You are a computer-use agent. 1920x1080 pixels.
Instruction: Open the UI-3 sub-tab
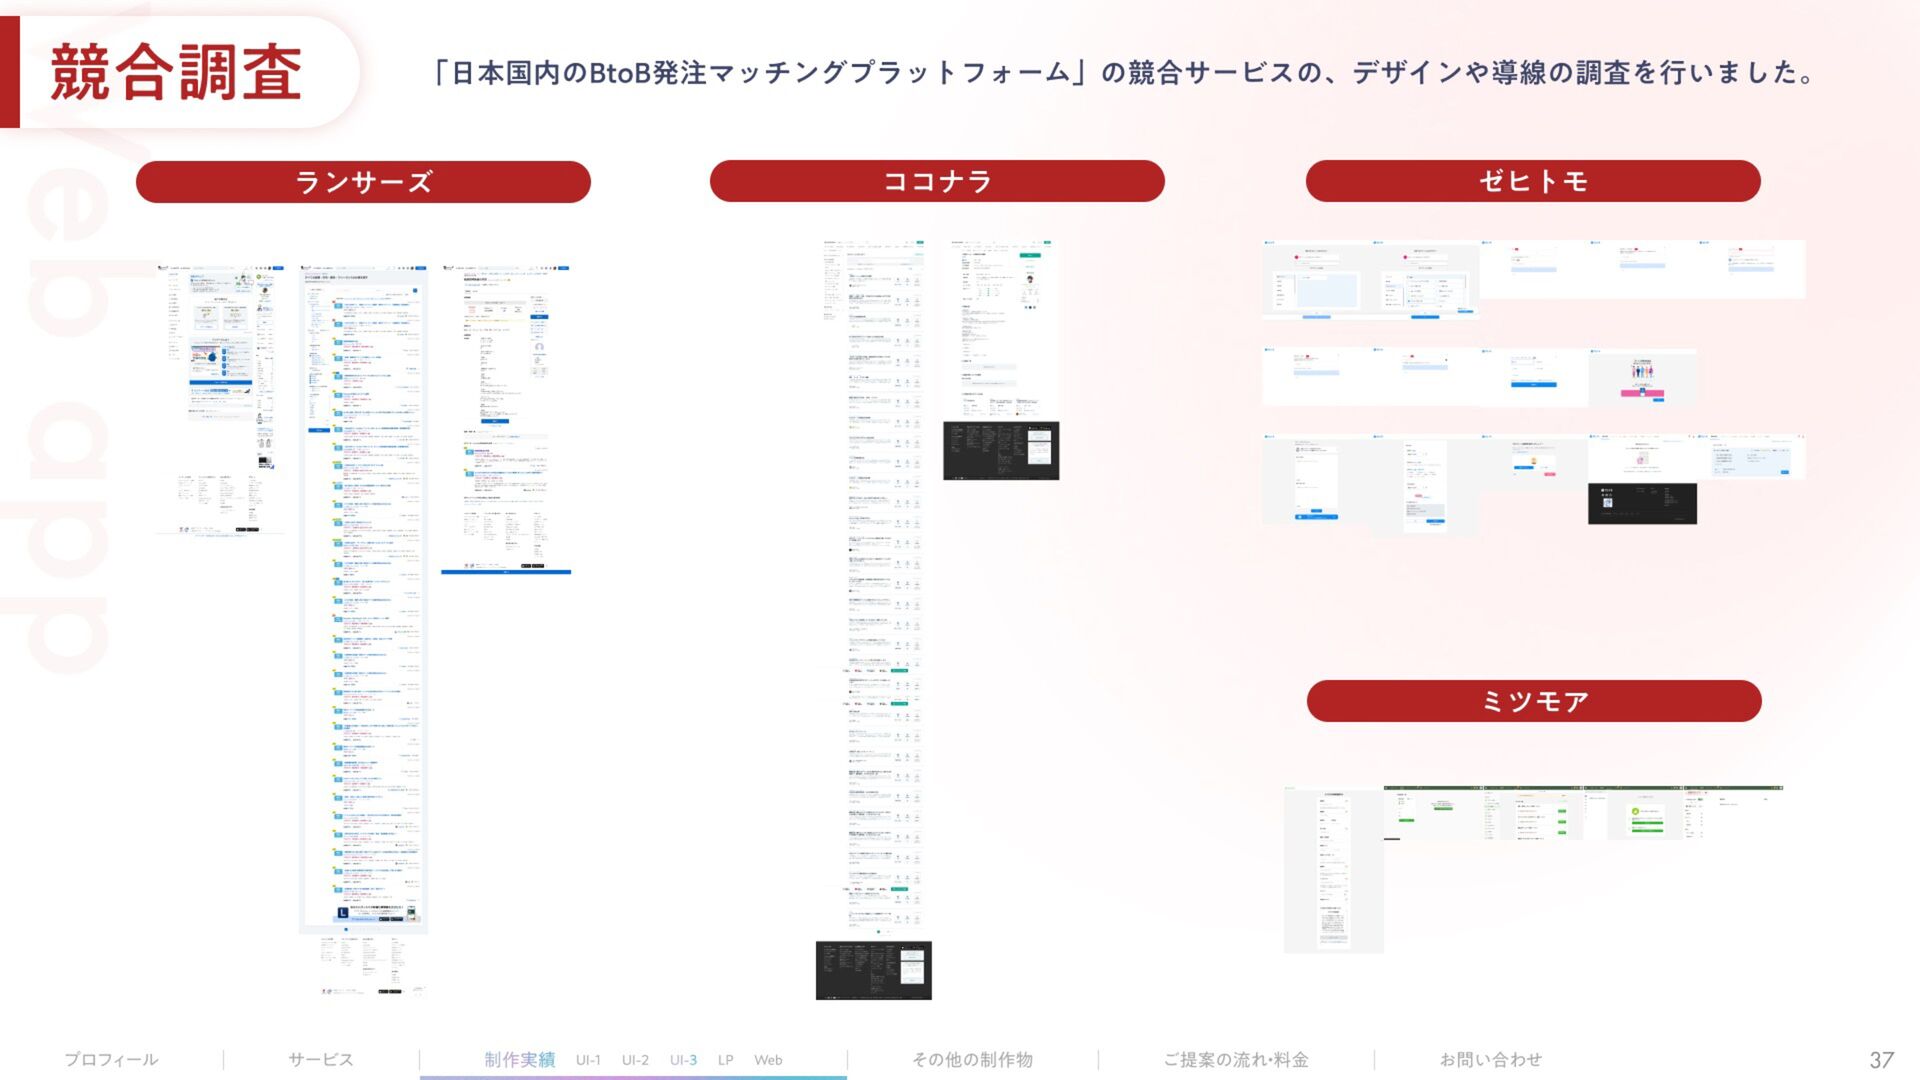683,1060
